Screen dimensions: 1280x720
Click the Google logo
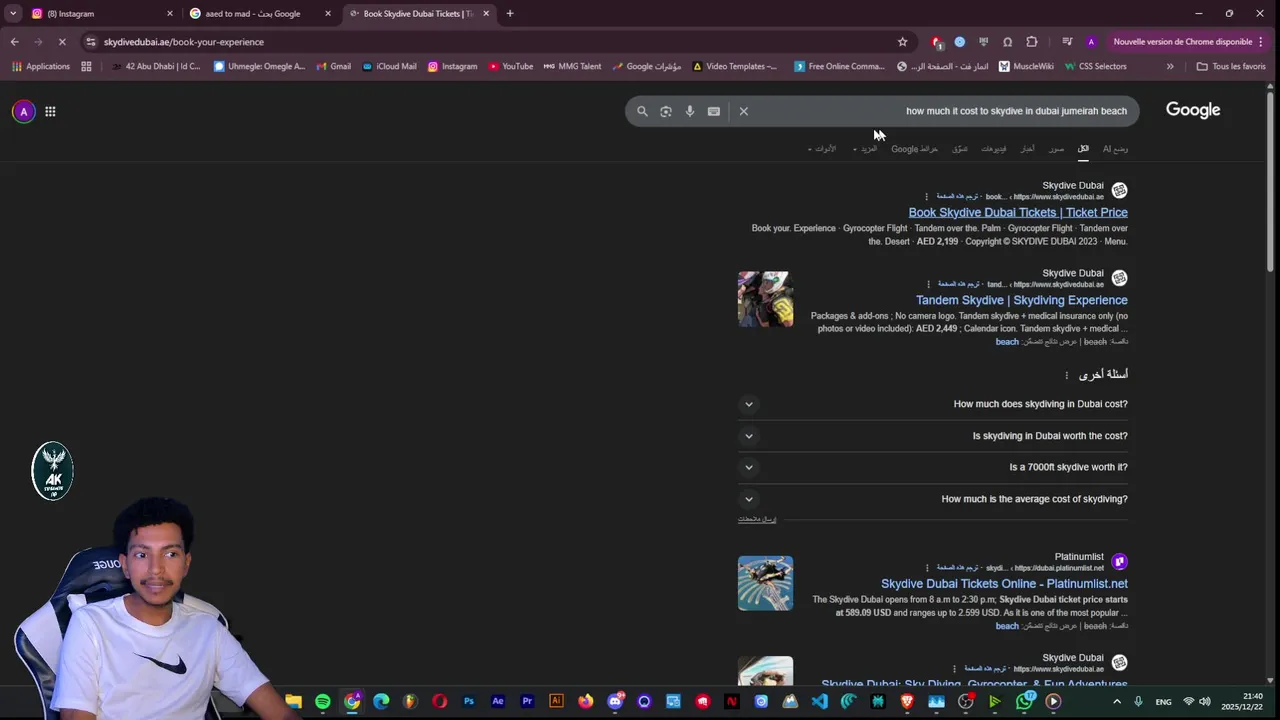(x=1193, y=110)
